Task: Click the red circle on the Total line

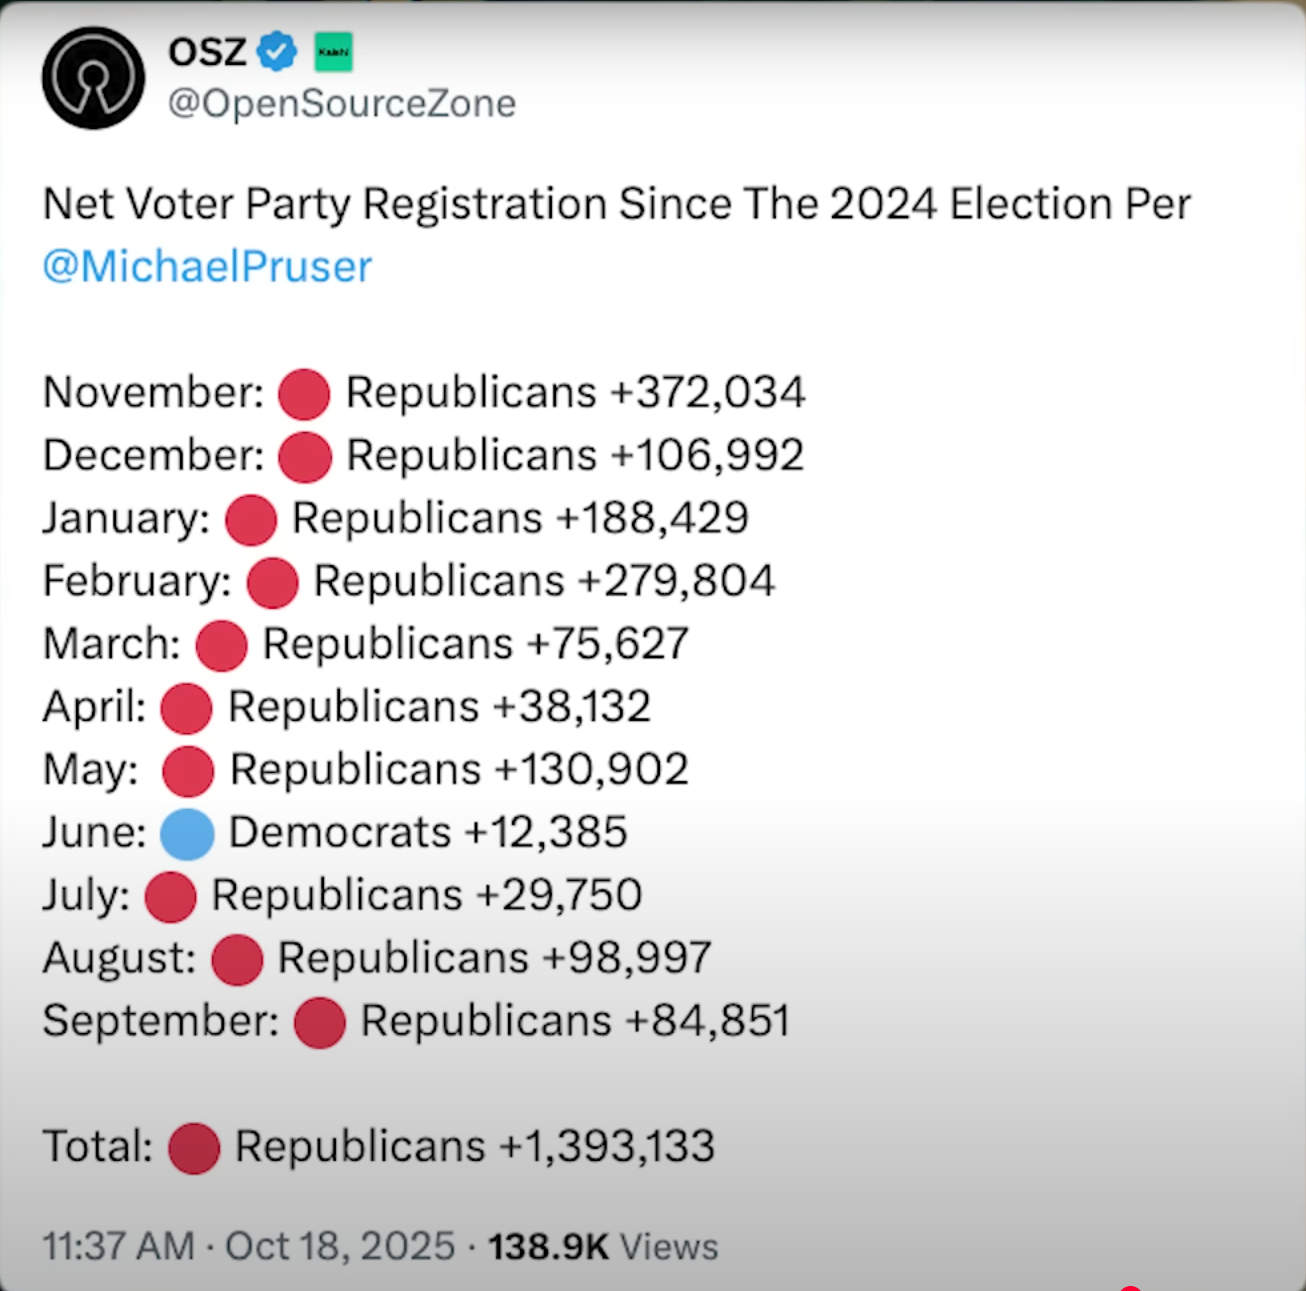Action: [x=194, y=1148]
